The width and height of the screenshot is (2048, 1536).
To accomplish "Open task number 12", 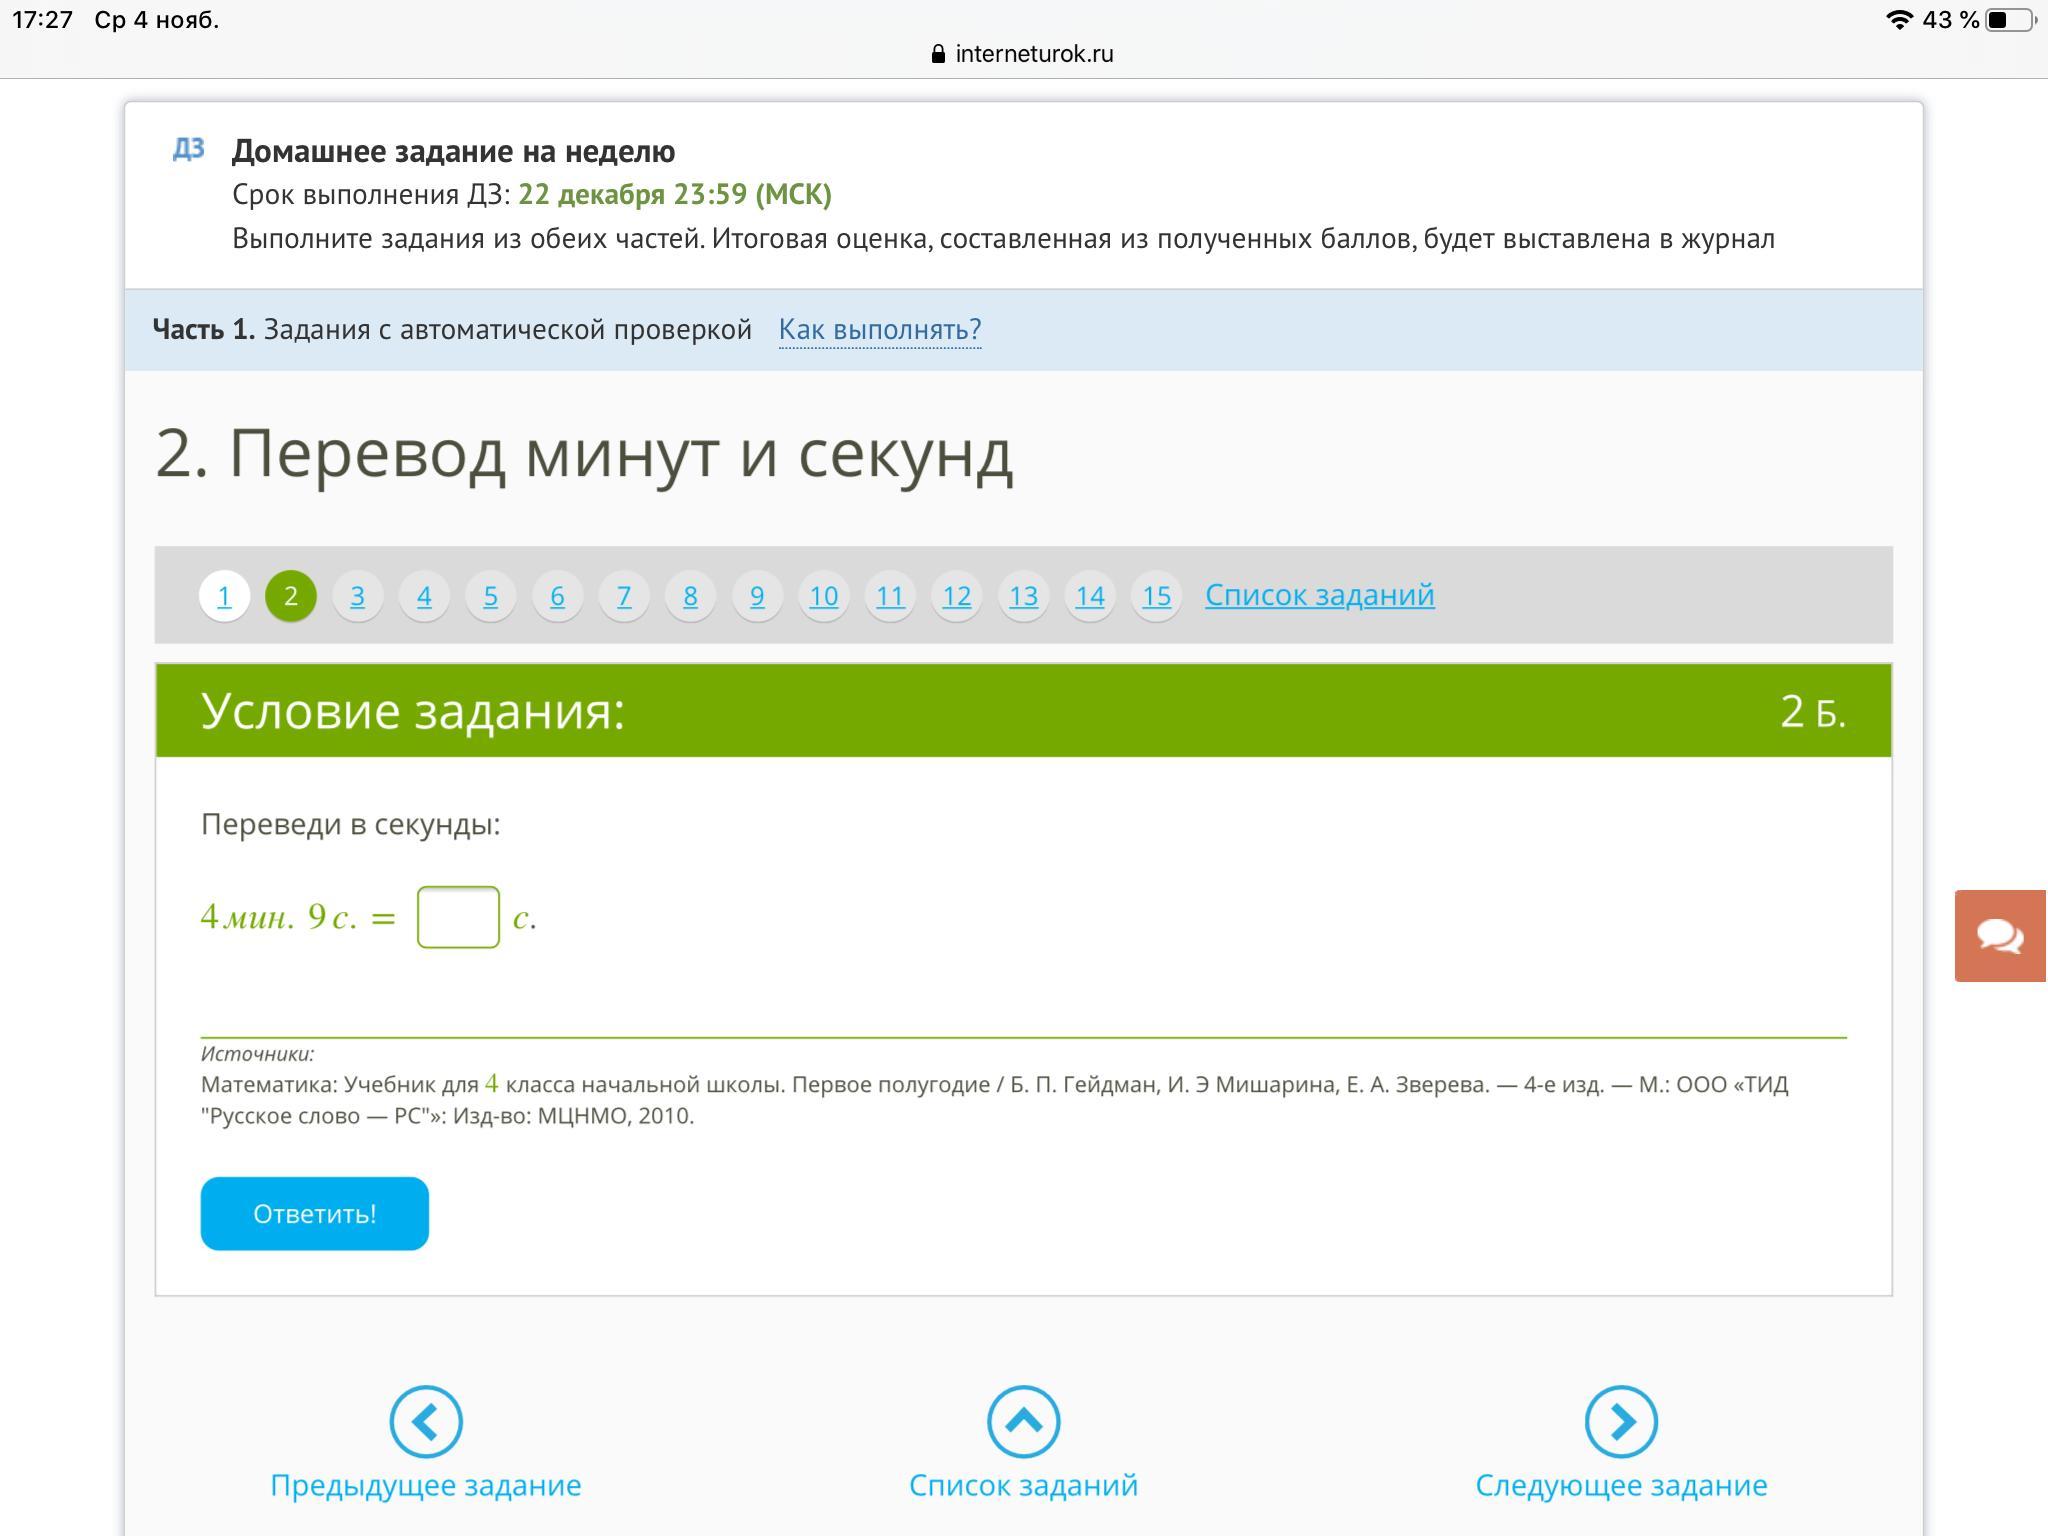I will 956,596.
